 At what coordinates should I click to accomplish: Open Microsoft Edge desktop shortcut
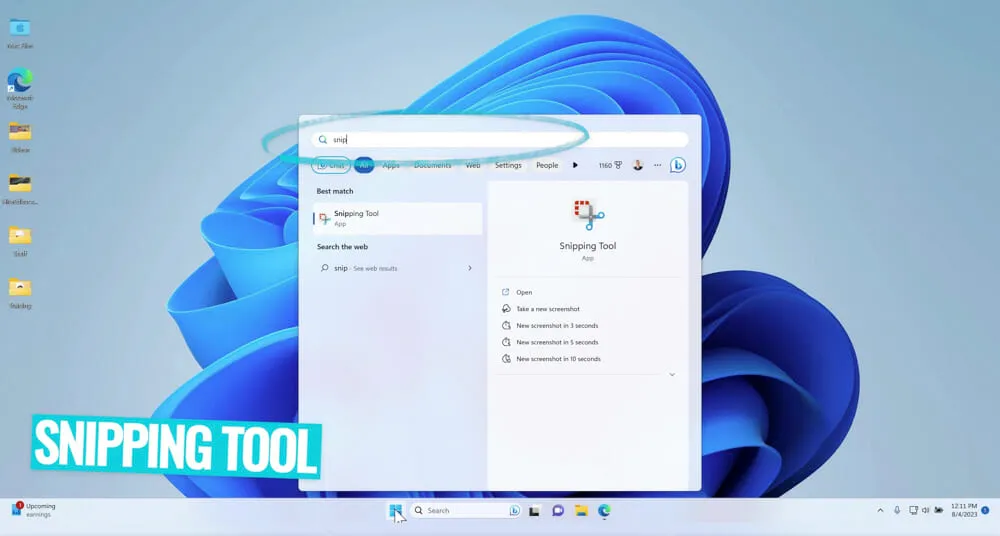tap(19, 83)
